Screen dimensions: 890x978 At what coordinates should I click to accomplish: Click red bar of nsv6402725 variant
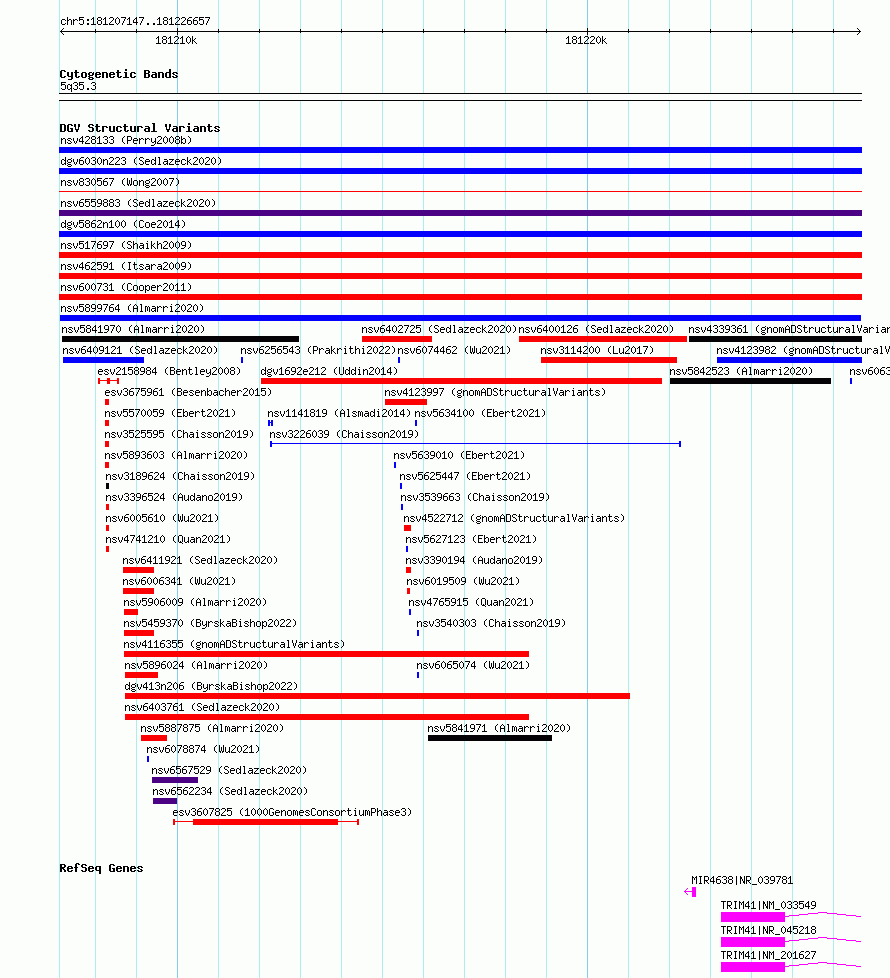397,339
